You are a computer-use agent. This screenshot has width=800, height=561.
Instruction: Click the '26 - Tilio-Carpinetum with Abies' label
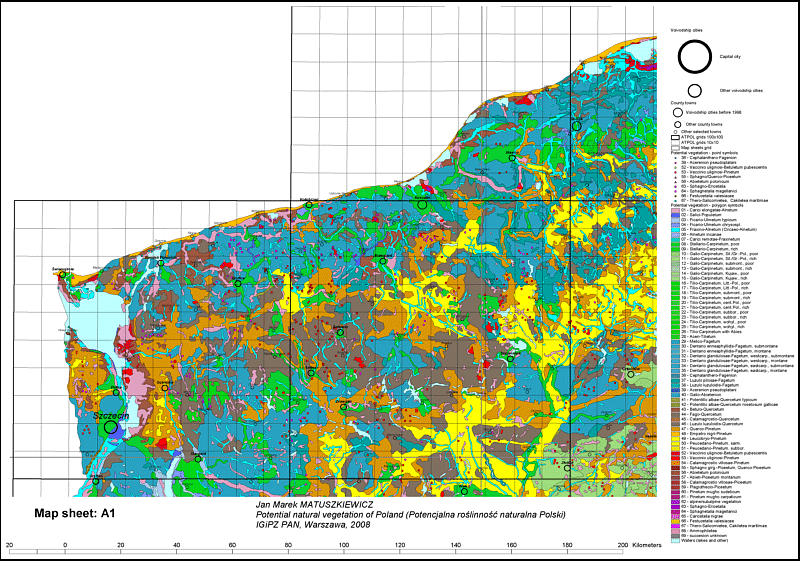pos(712,332)
